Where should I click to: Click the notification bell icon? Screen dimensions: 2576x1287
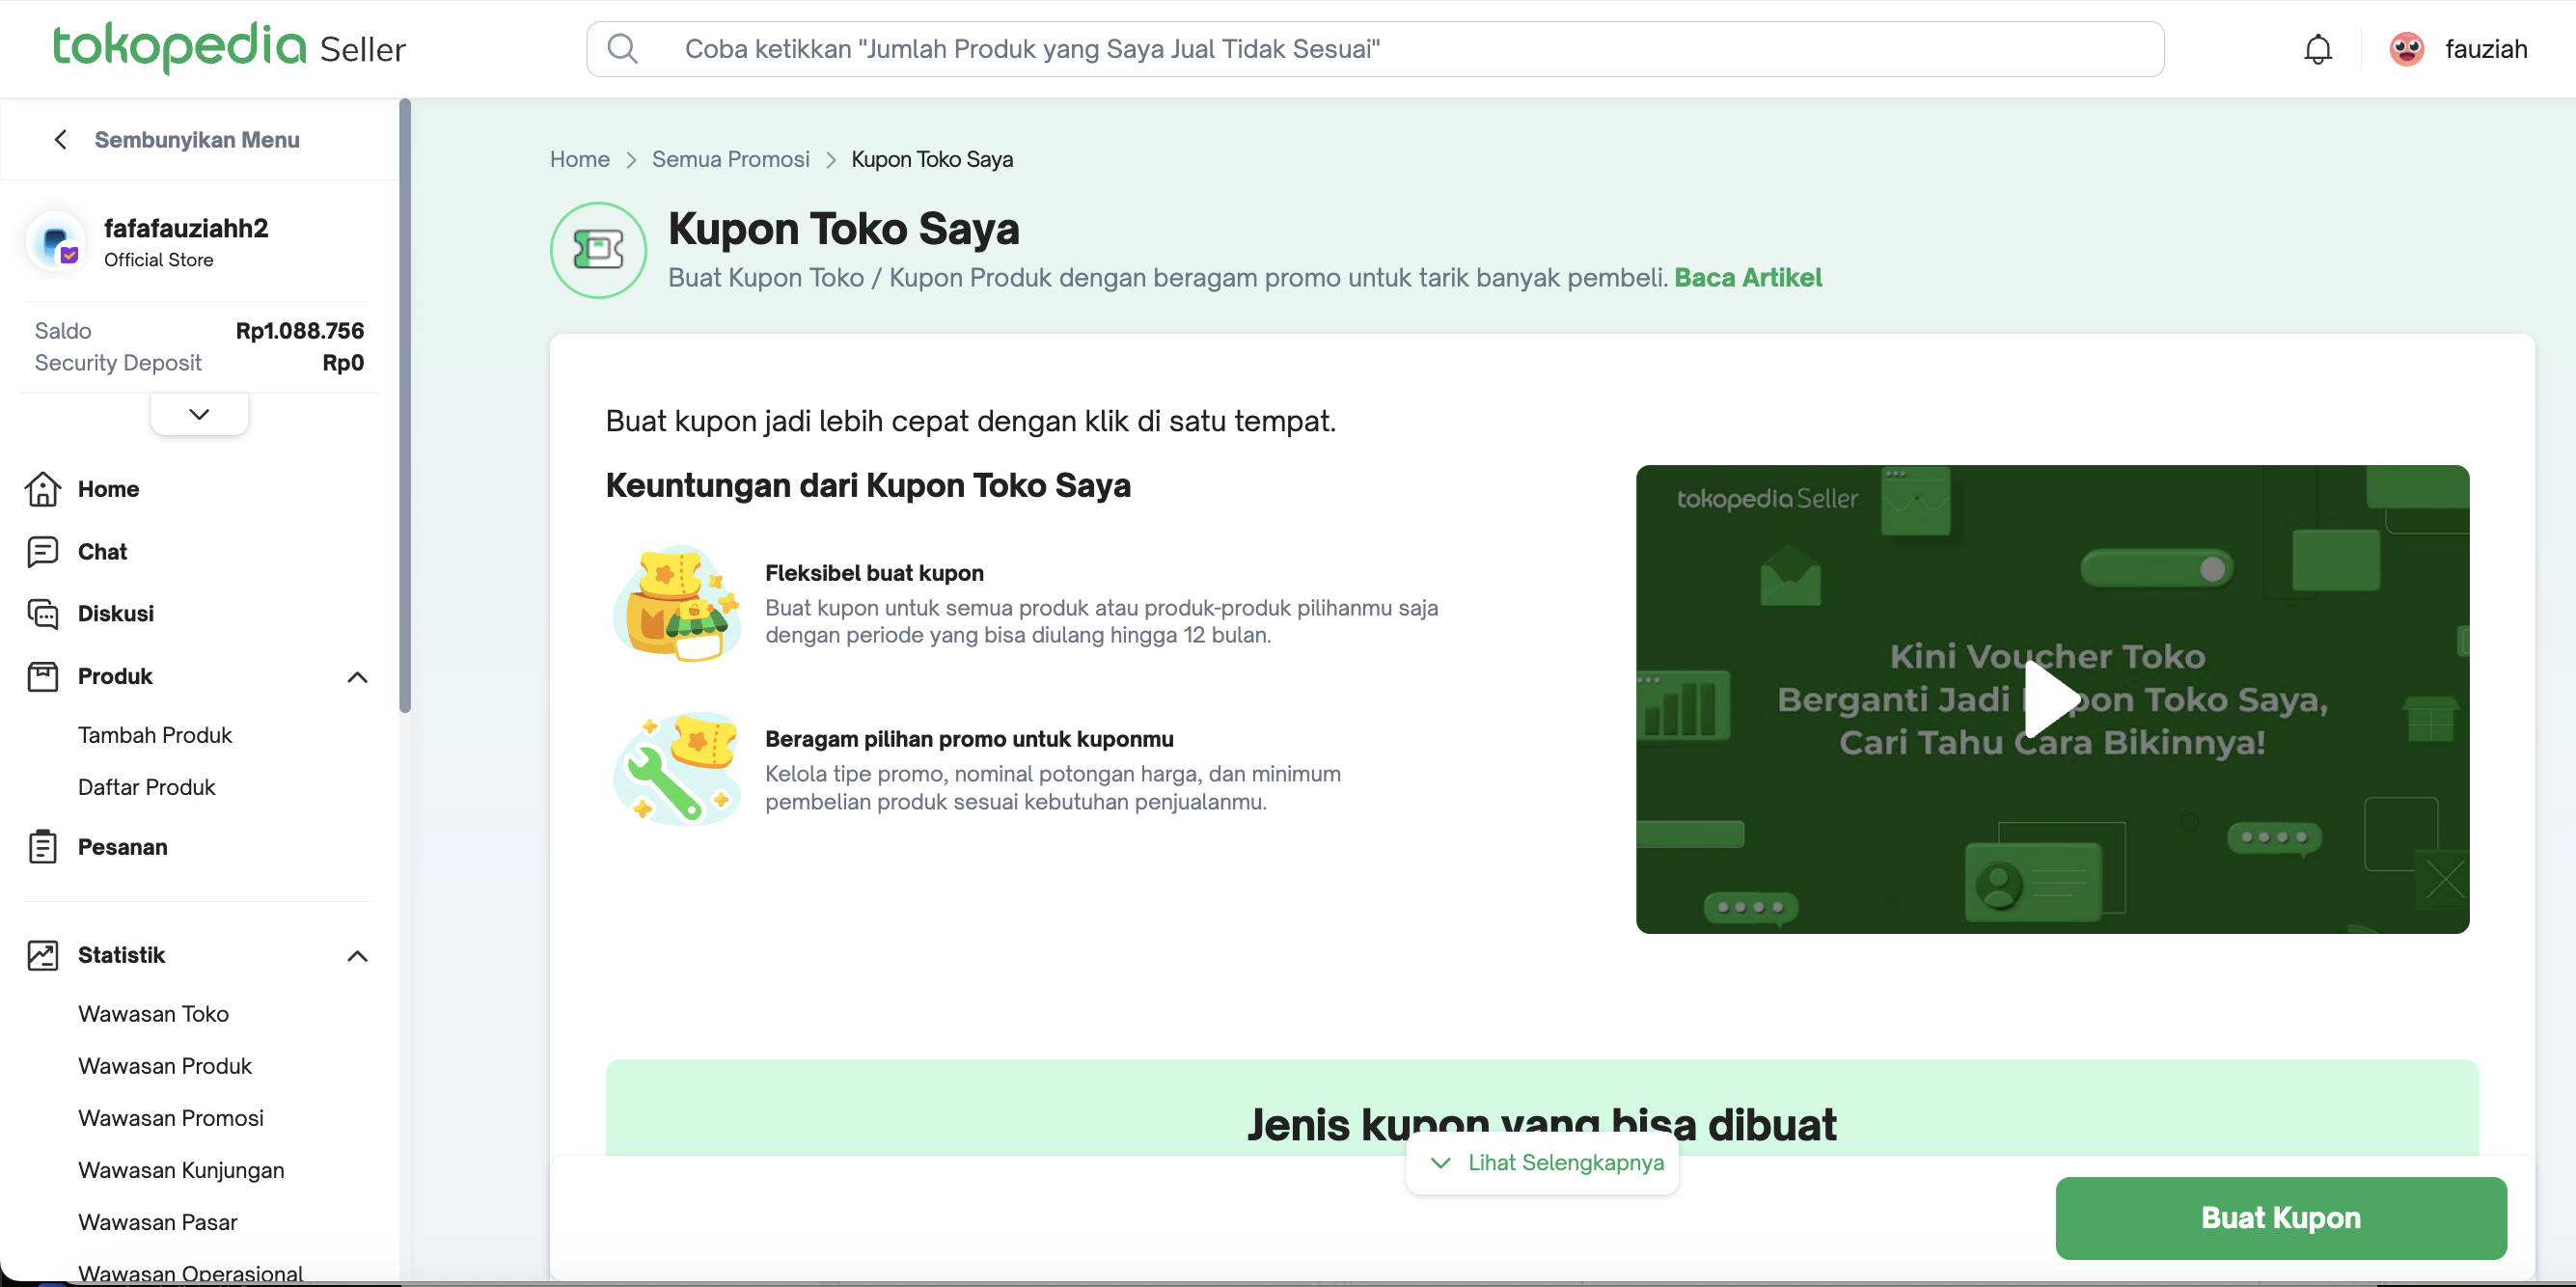click(2317, 49)
